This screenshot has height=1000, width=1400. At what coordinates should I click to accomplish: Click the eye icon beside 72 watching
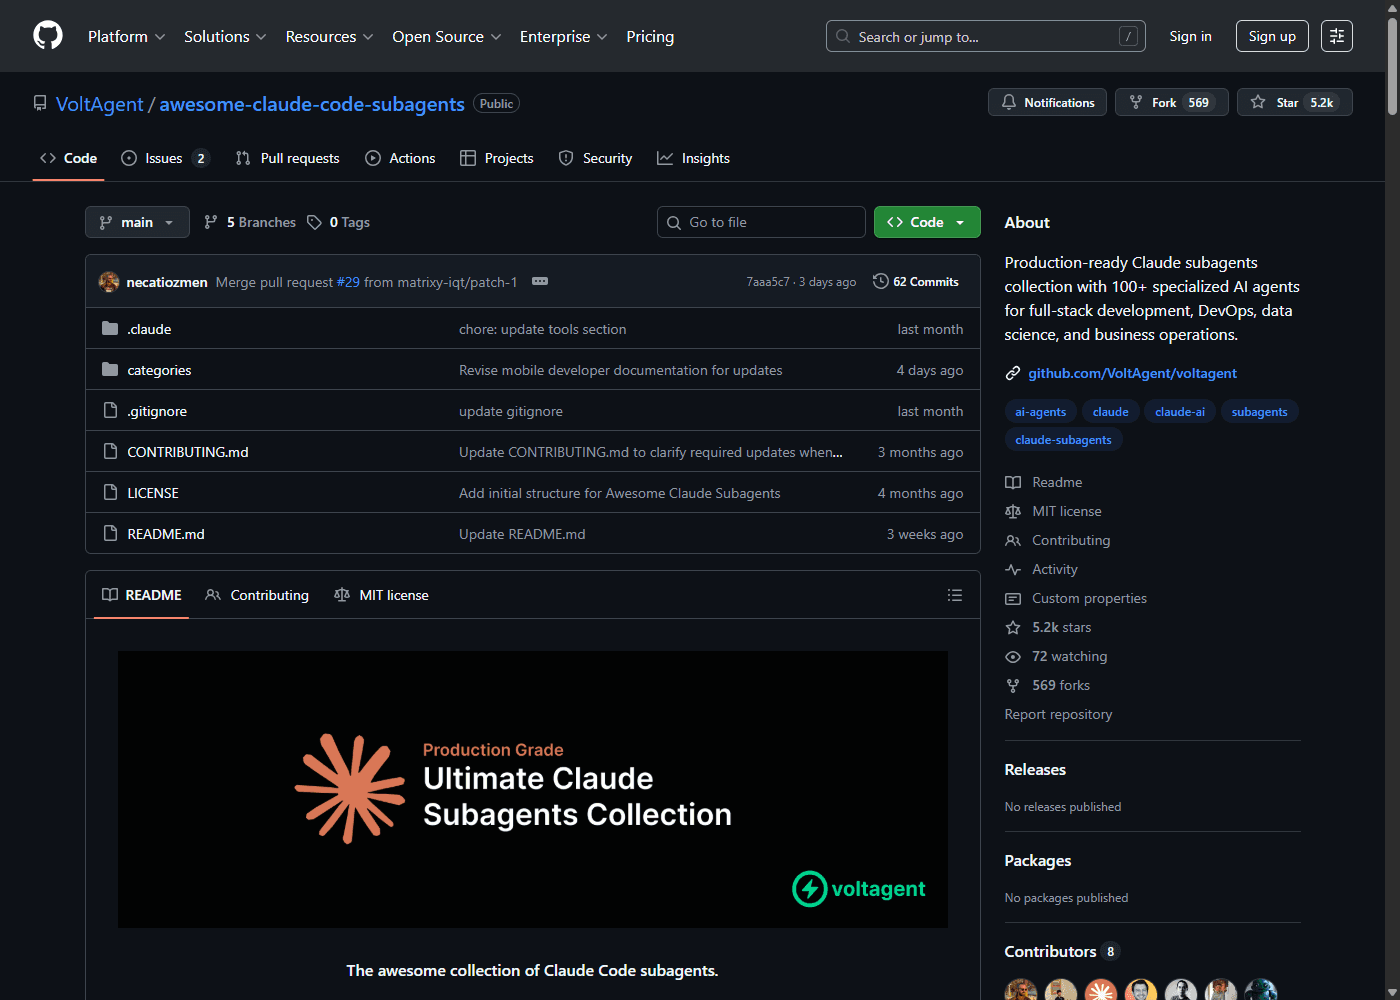point(1013,656)
